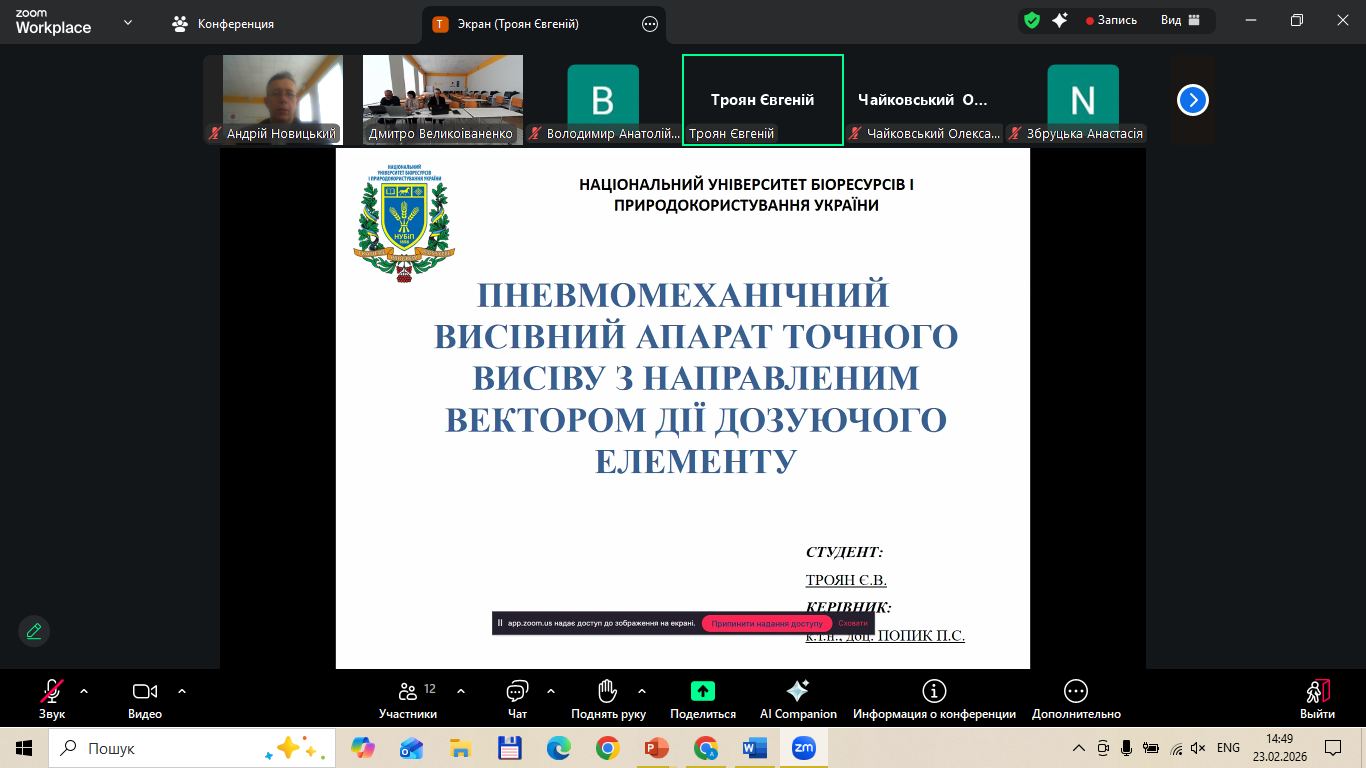Open Chrome with profile badge on taskbar
Screen dimensions: 1366x768
706,748
